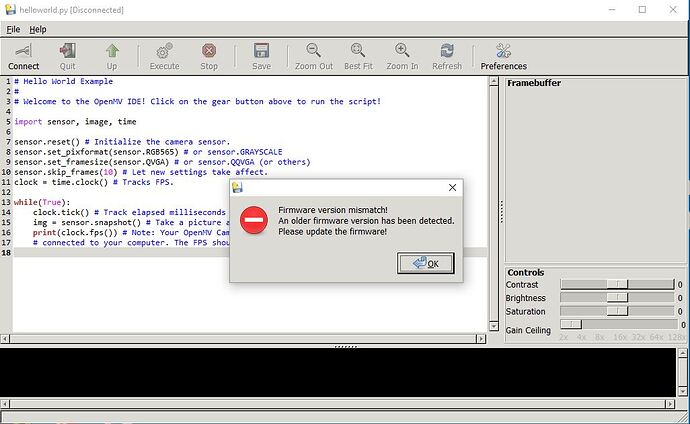Viewport: 690px width, 424px height.
Task: Click the Saturation slider handle
Action: tap(617, 311)
